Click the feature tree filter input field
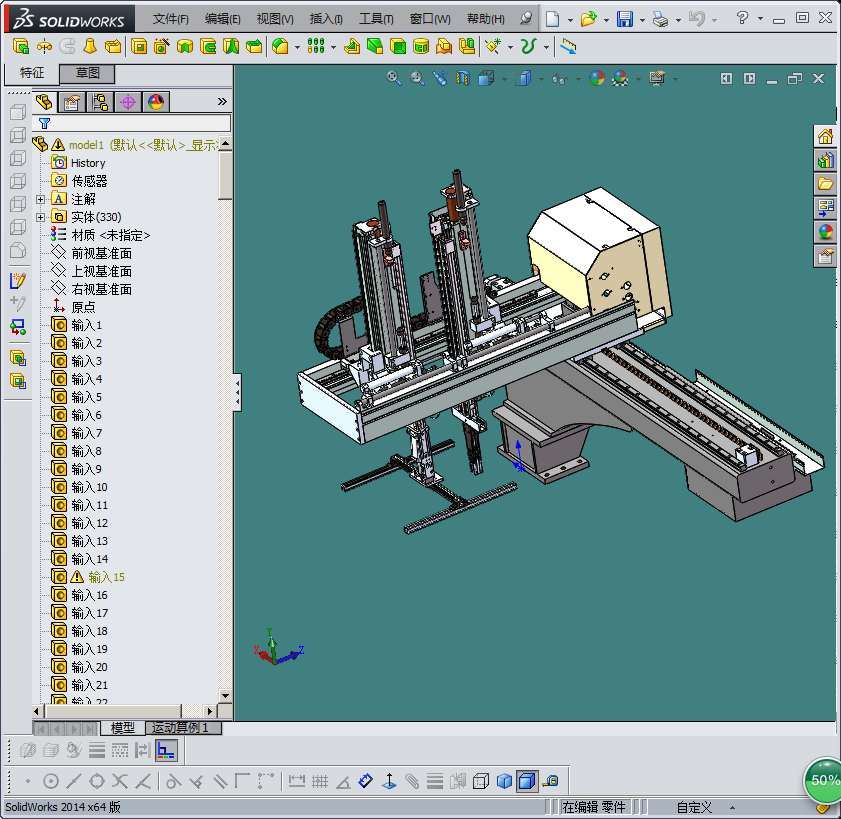The height and width of the screenshot is (819, 841). (140, 123)
